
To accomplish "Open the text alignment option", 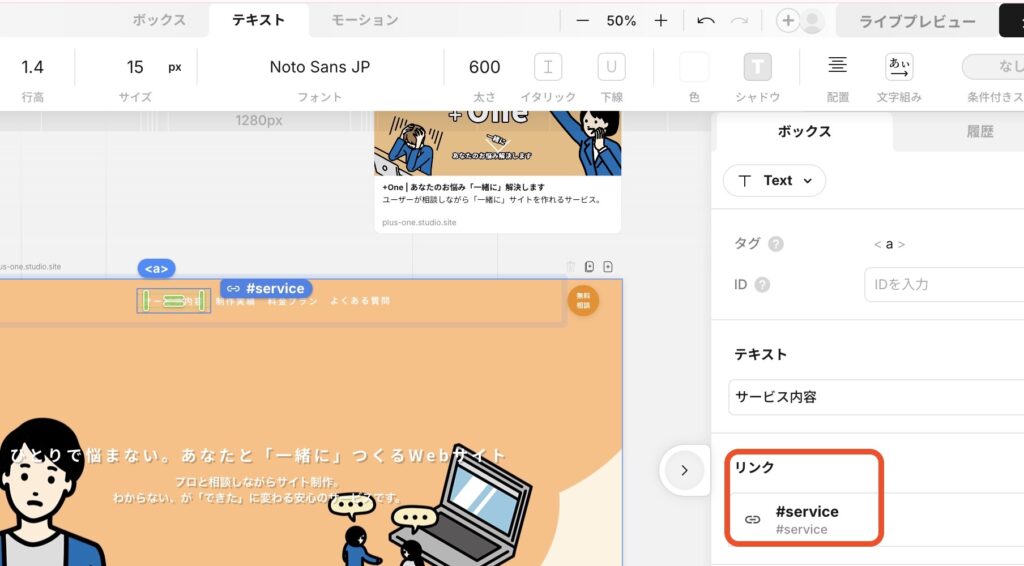I will click(x=837, y=65).
